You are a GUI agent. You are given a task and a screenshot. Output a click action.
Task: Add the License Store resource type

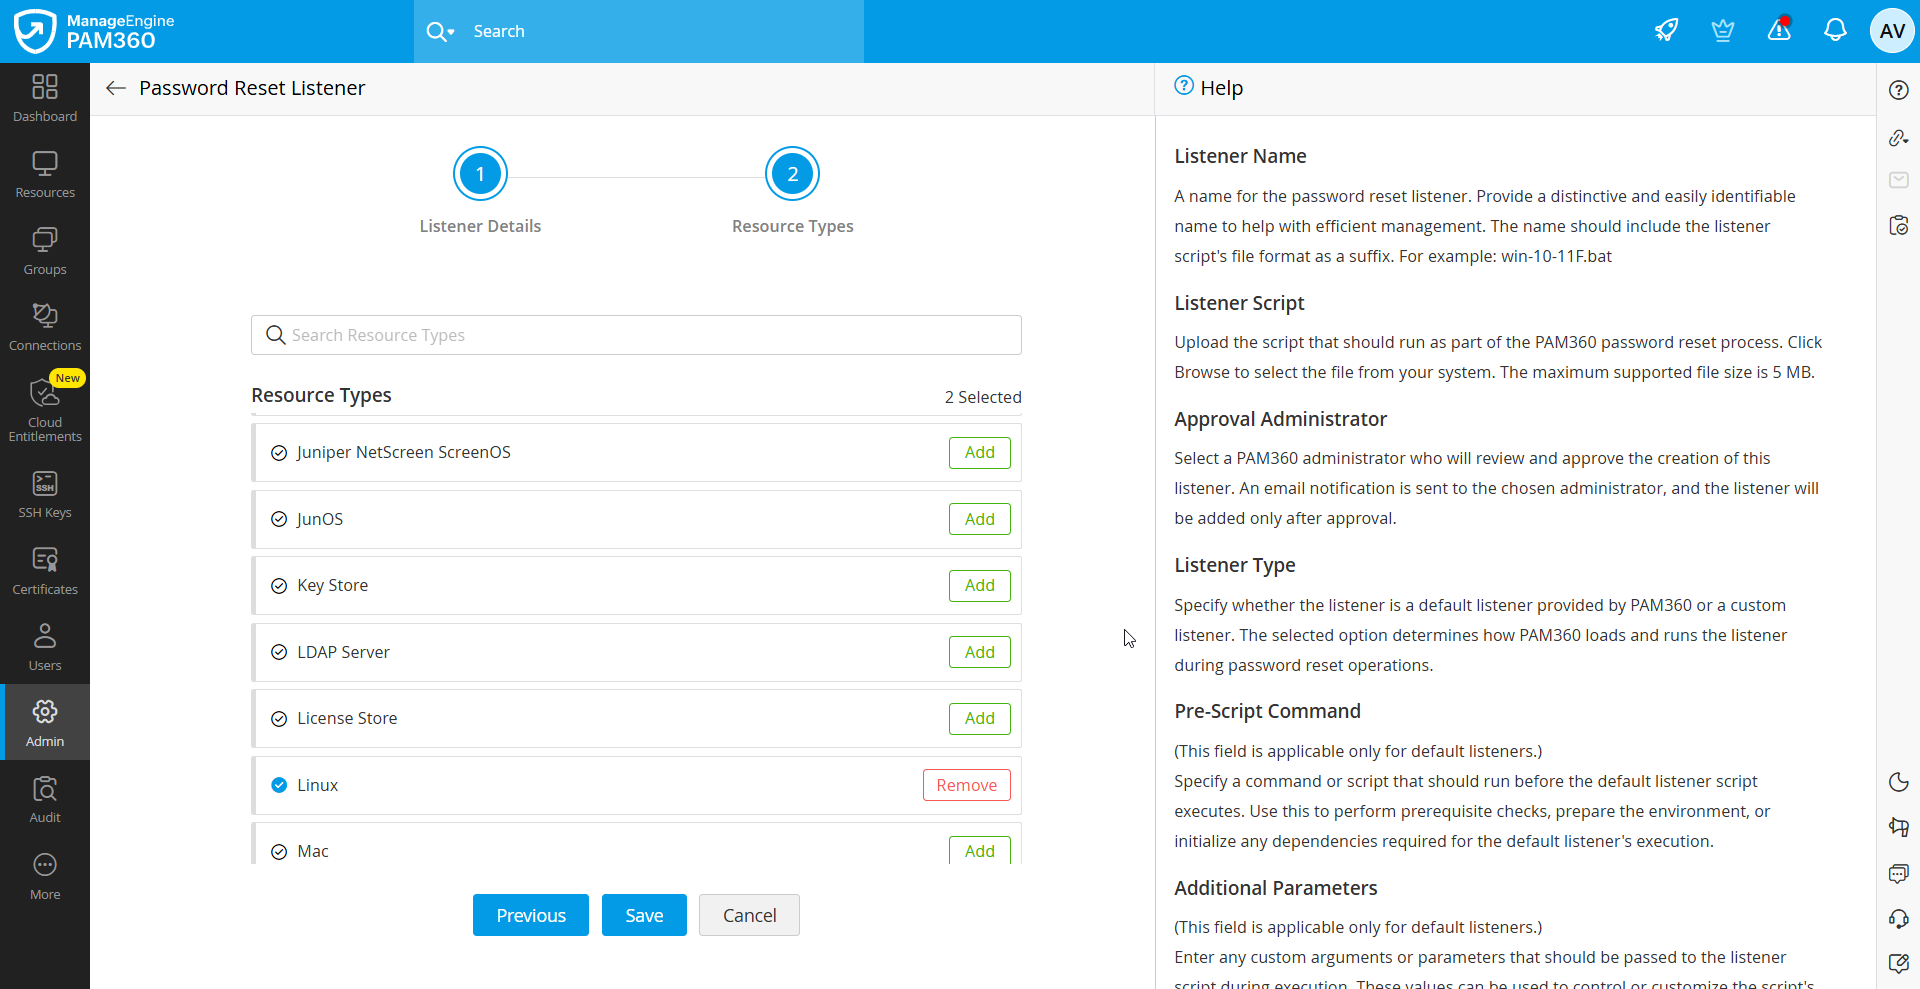[979, 718]
